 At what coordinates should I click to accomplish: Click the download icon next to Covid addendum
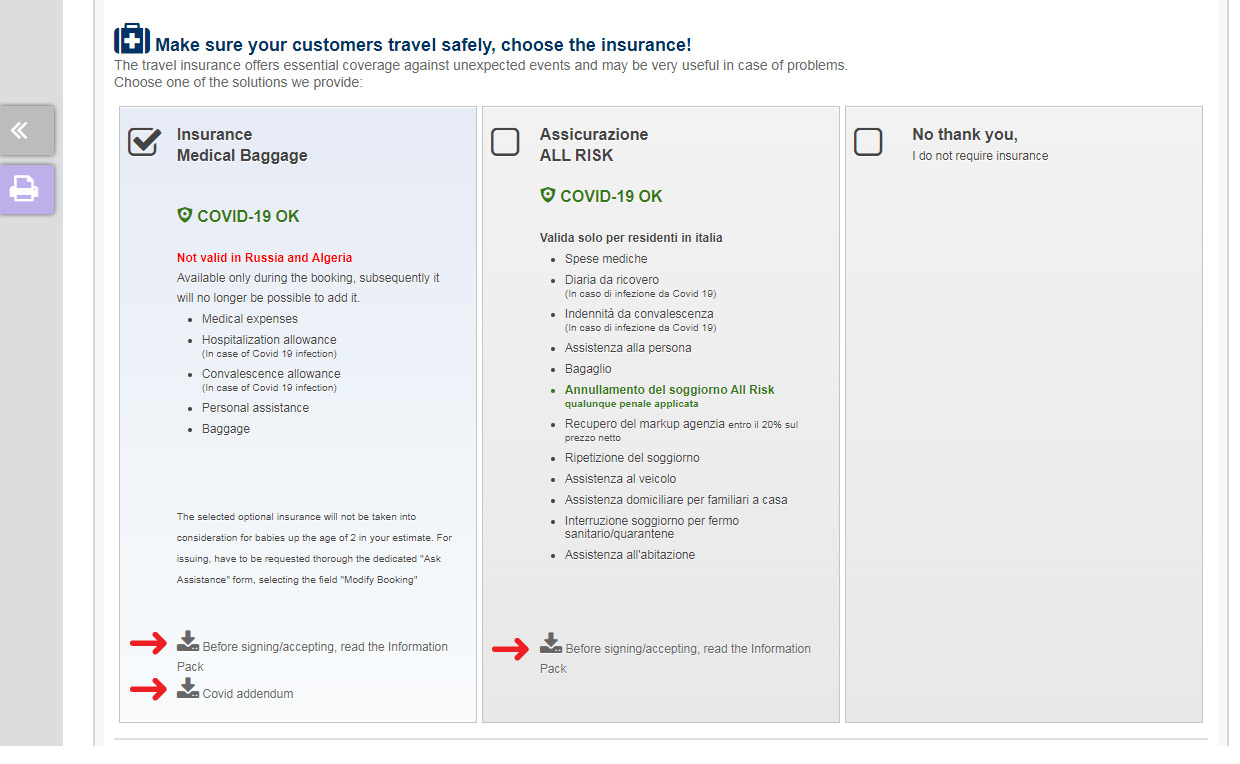point(187,687)
